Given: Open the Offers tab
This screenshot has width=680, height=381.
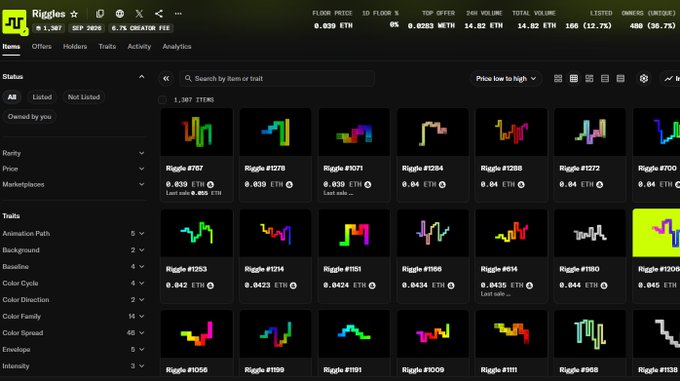Looking at the screenshot, I should pos(42,46).
